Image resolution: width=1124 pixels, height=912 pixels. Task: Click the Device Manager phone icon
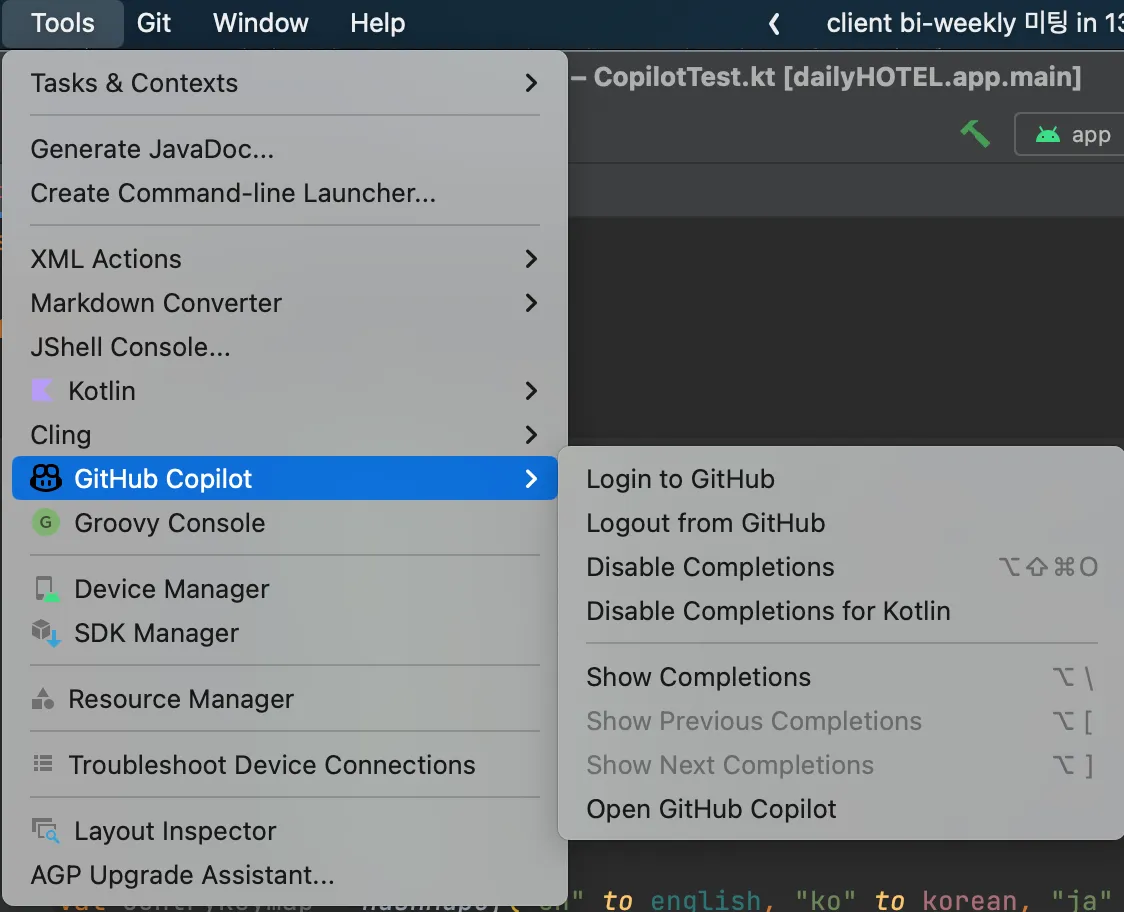coord(47,589)
